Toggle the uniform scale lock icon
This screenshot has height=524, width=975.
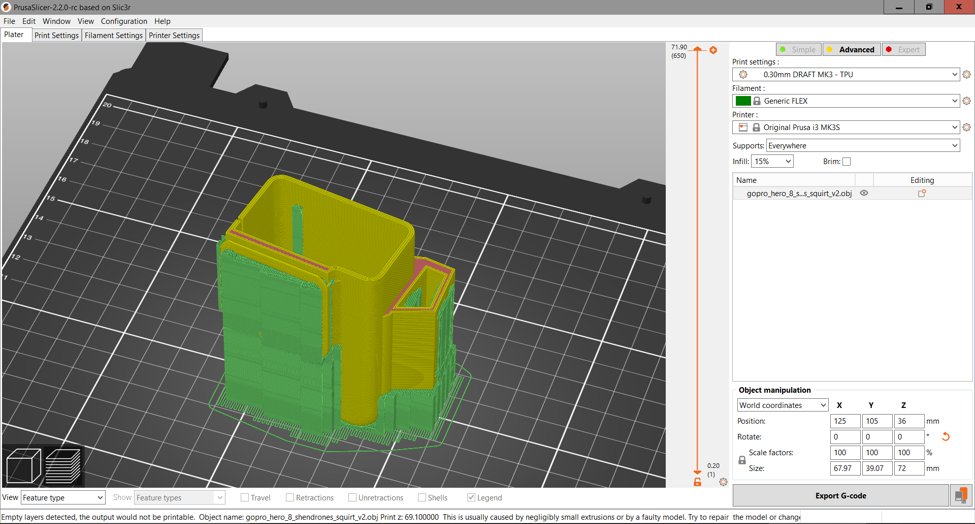(x=742, y=461)
